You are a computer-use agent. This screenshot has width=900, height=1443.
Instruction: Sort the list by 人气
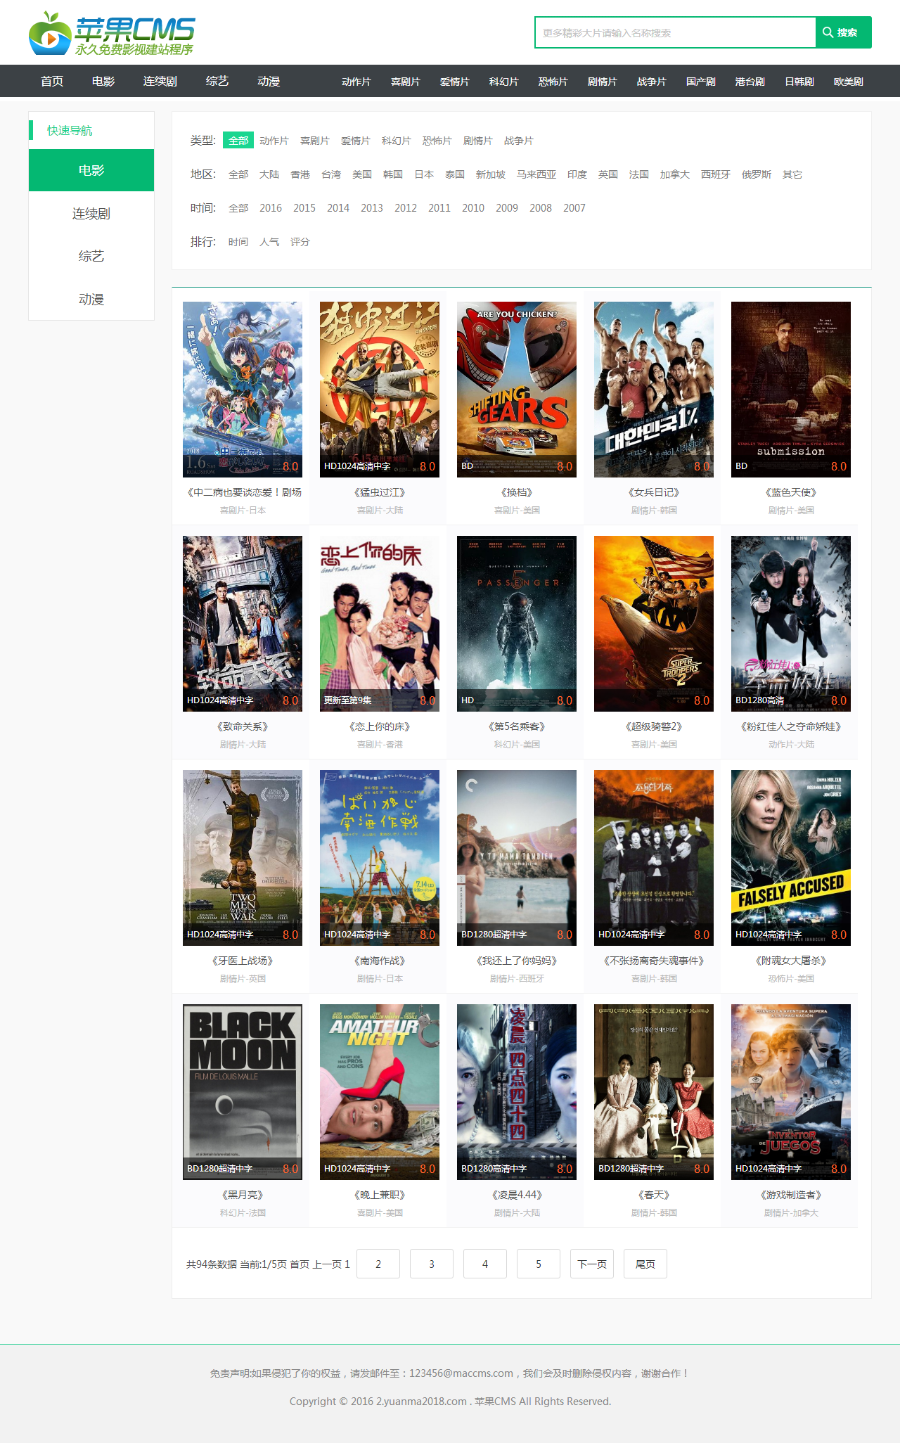[x=269, y=242]
